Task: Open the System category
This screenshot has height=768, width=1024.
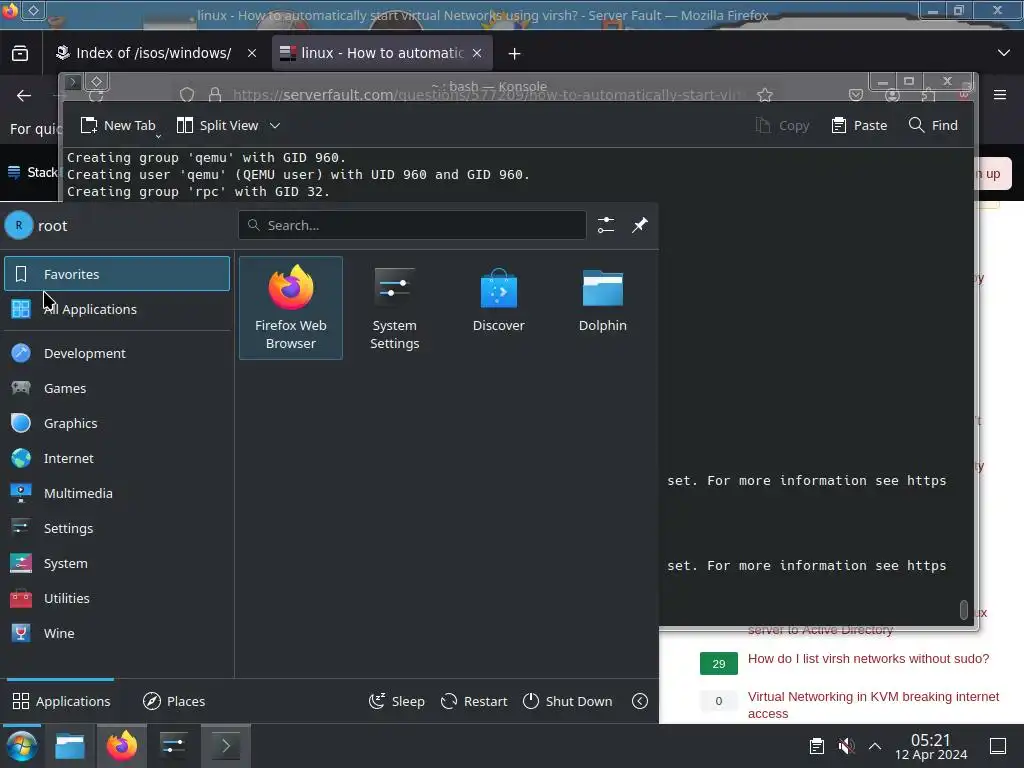Action: (117, 563)
